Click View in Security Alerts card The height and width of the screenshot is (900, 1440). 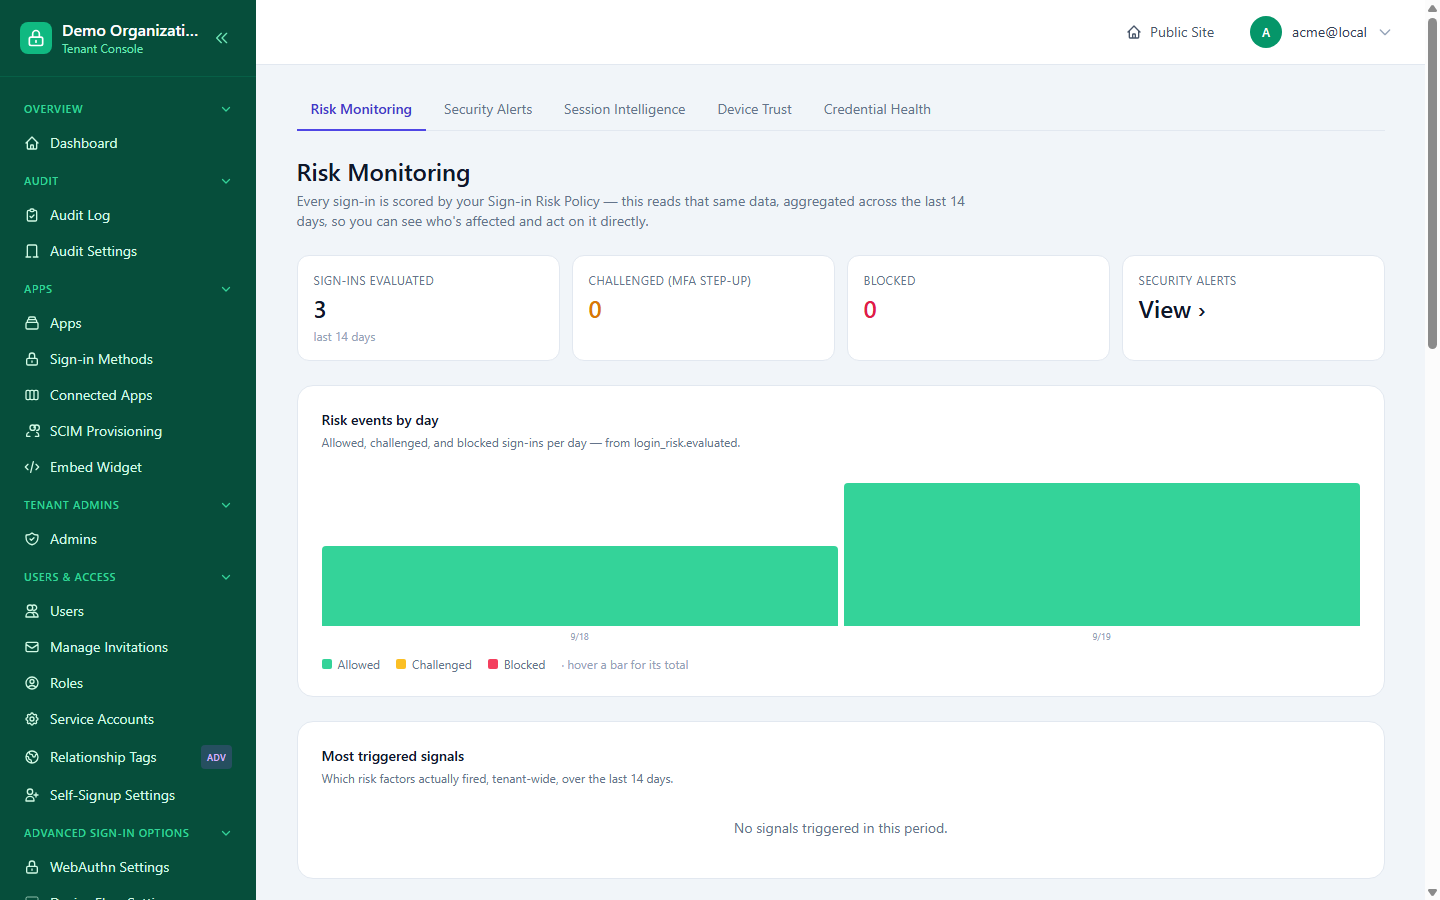tap(1172, 310)
